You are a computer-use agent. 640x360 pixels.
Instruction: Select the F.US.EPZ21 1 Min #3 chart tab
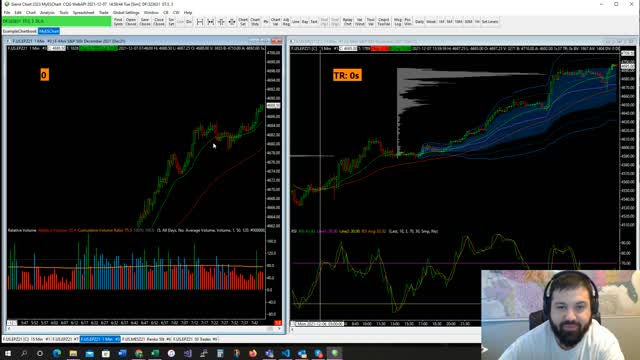click(x=100, y=339)
